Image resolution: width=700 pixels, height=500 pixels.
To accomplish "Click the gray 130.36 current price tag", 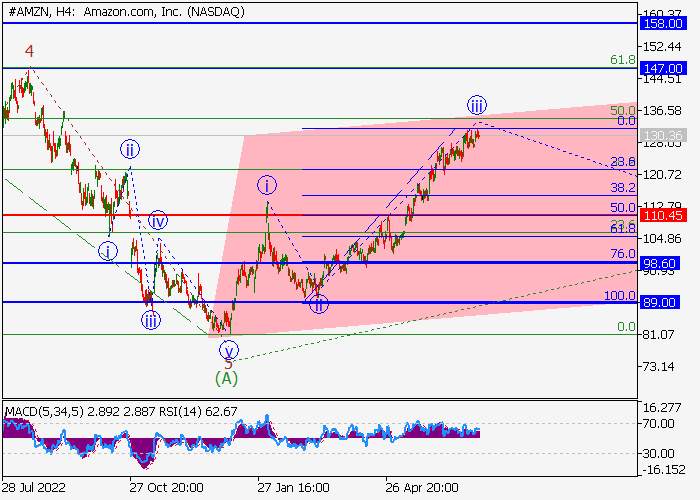I will [663, 135].
